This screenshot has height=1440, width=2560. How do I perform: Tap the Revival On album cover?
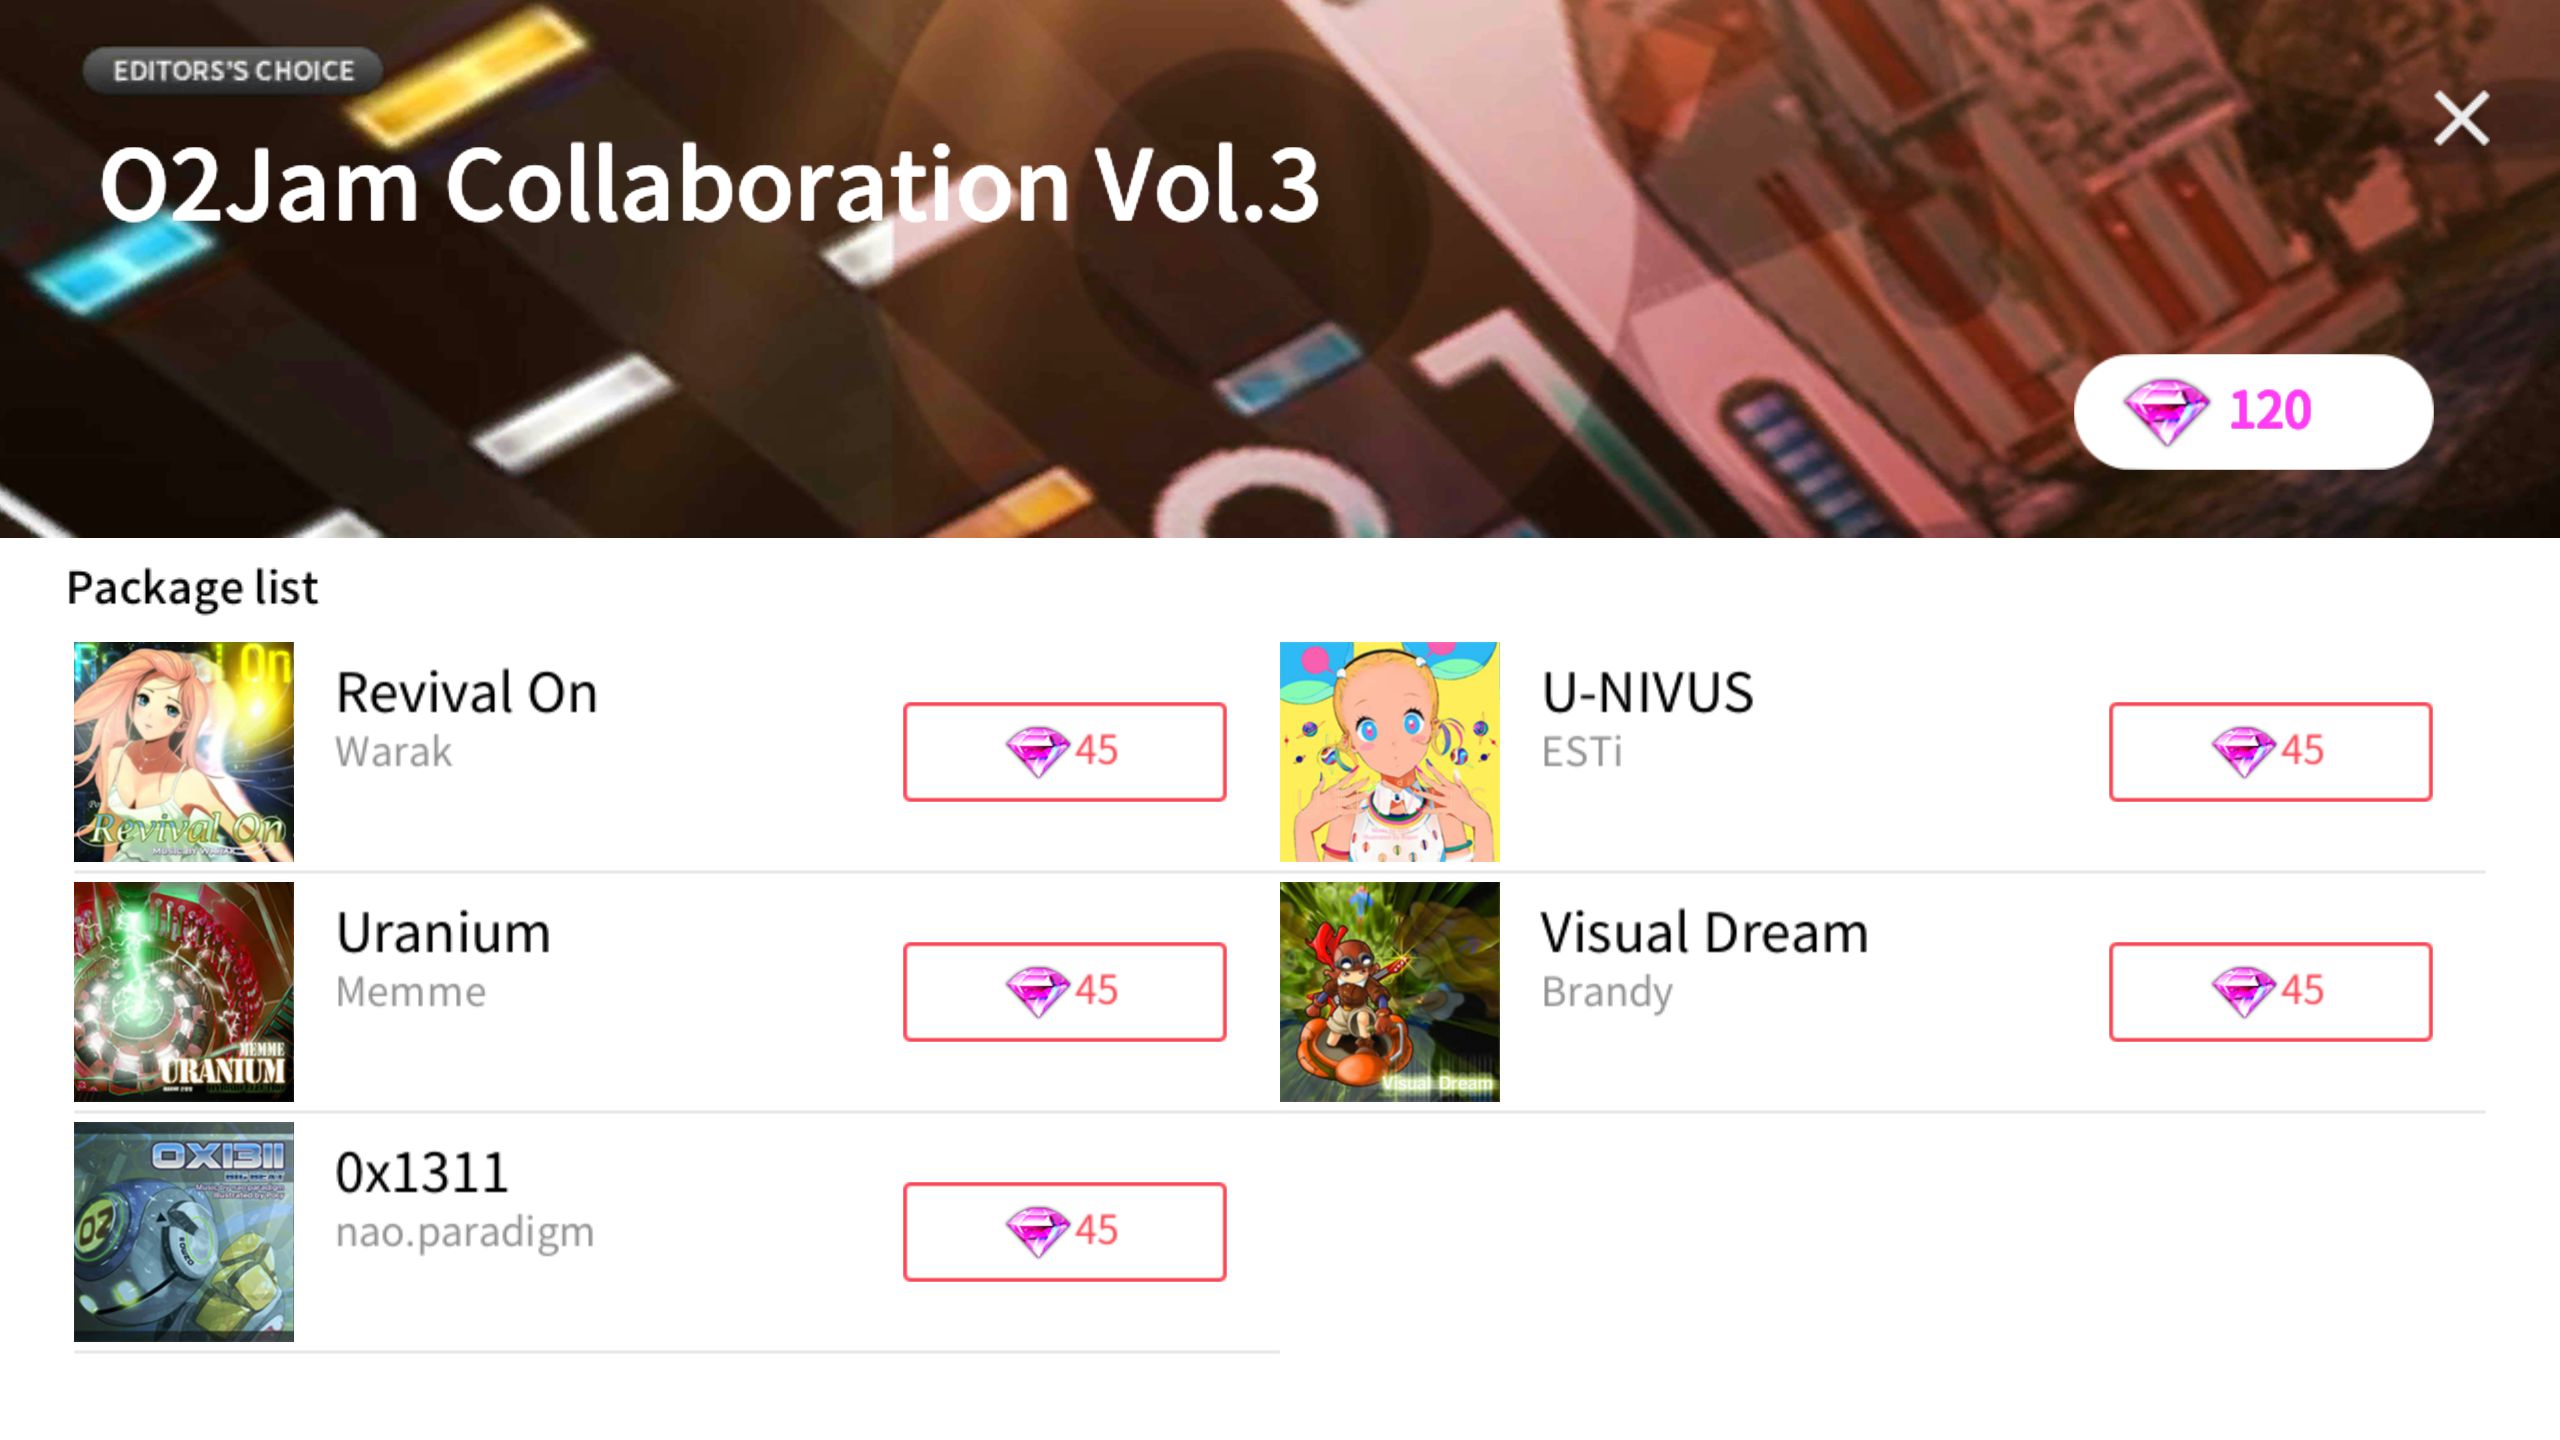pos(184,752)
